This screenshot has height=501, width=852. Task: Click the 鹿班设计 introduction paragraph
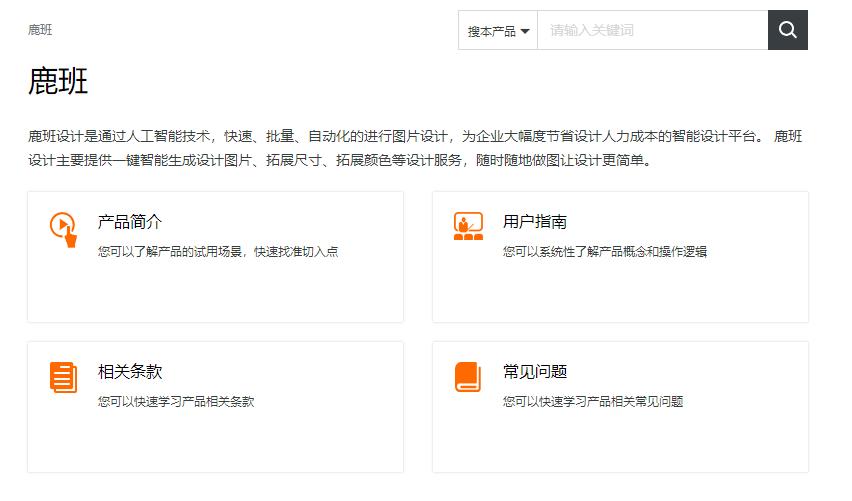click(415, 148)
